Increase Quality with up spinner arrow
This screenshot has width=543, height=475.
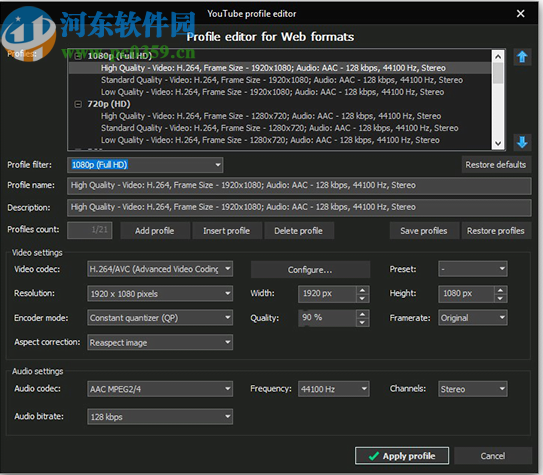point(363,314)
